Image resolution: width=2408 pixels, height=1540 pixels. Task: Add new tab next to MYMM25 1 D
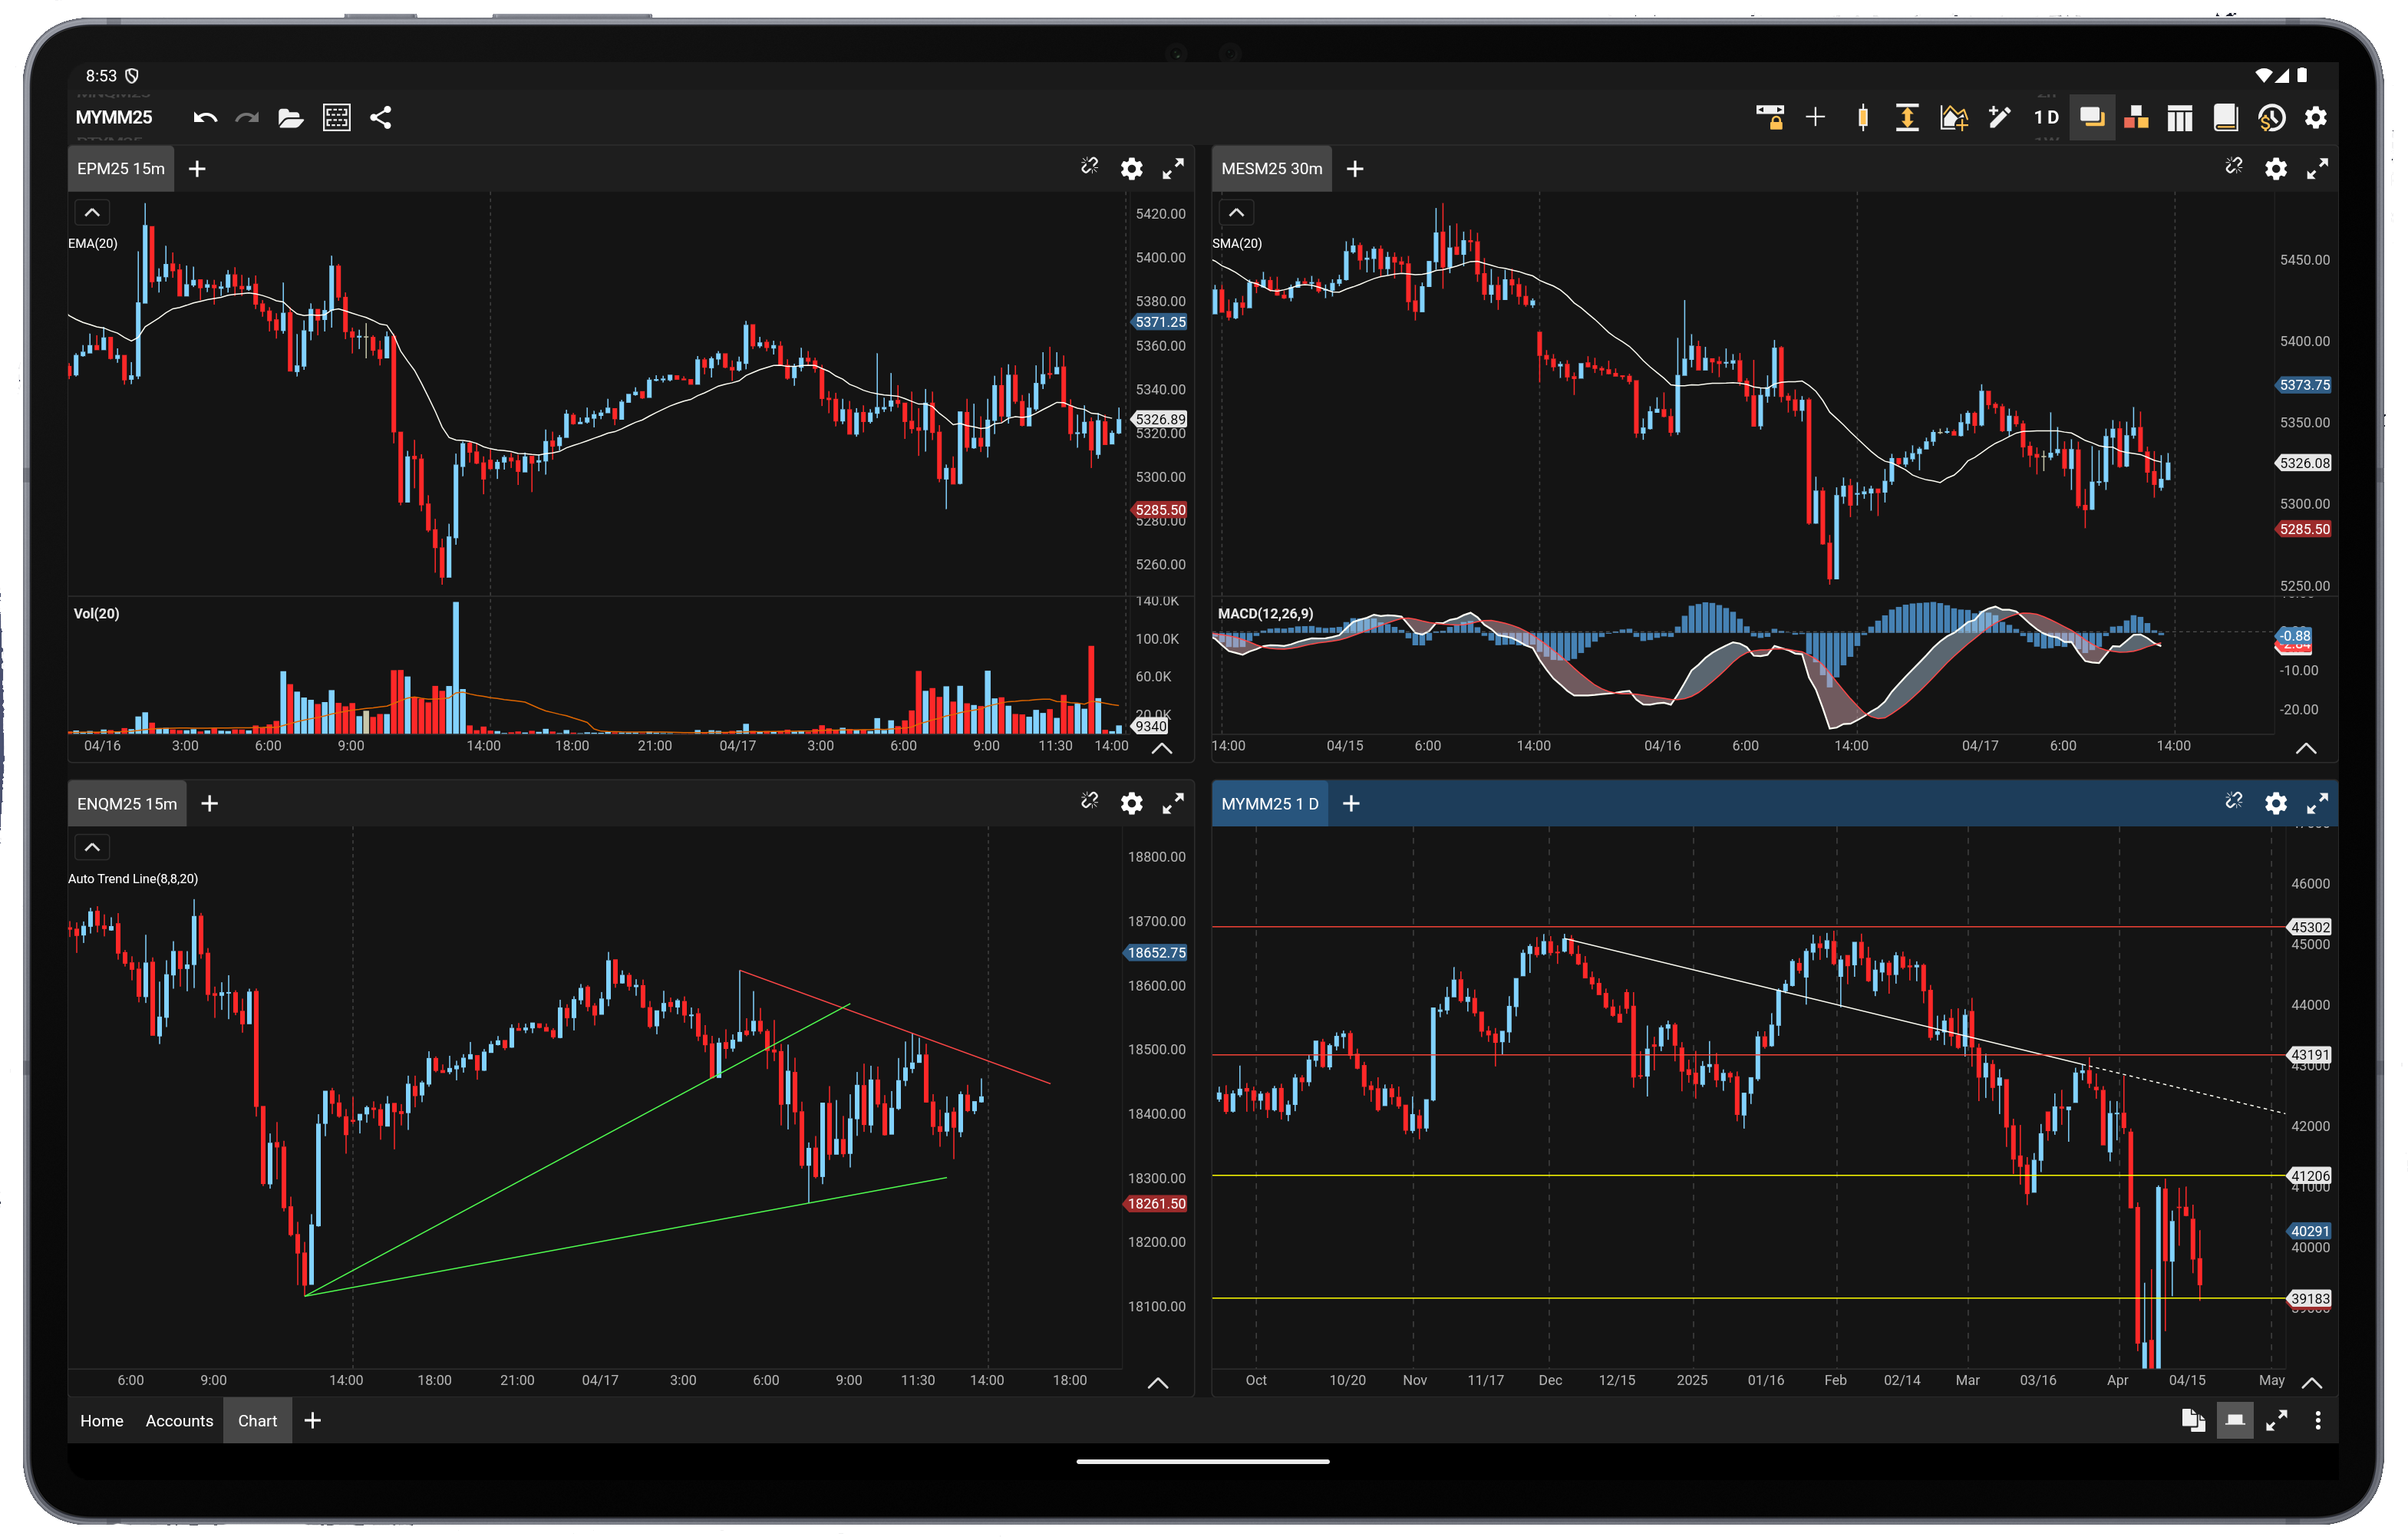[1351, 804]
